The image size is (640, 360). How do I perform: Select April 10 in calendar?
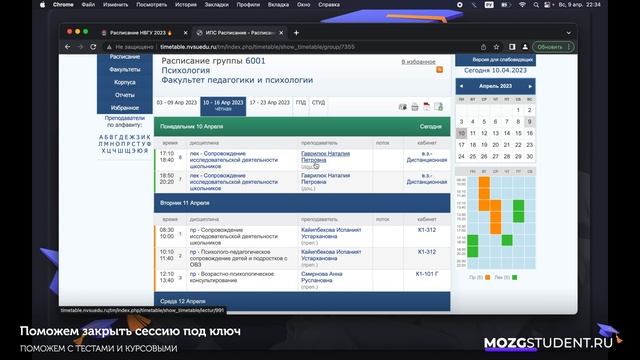click(461, 133)
